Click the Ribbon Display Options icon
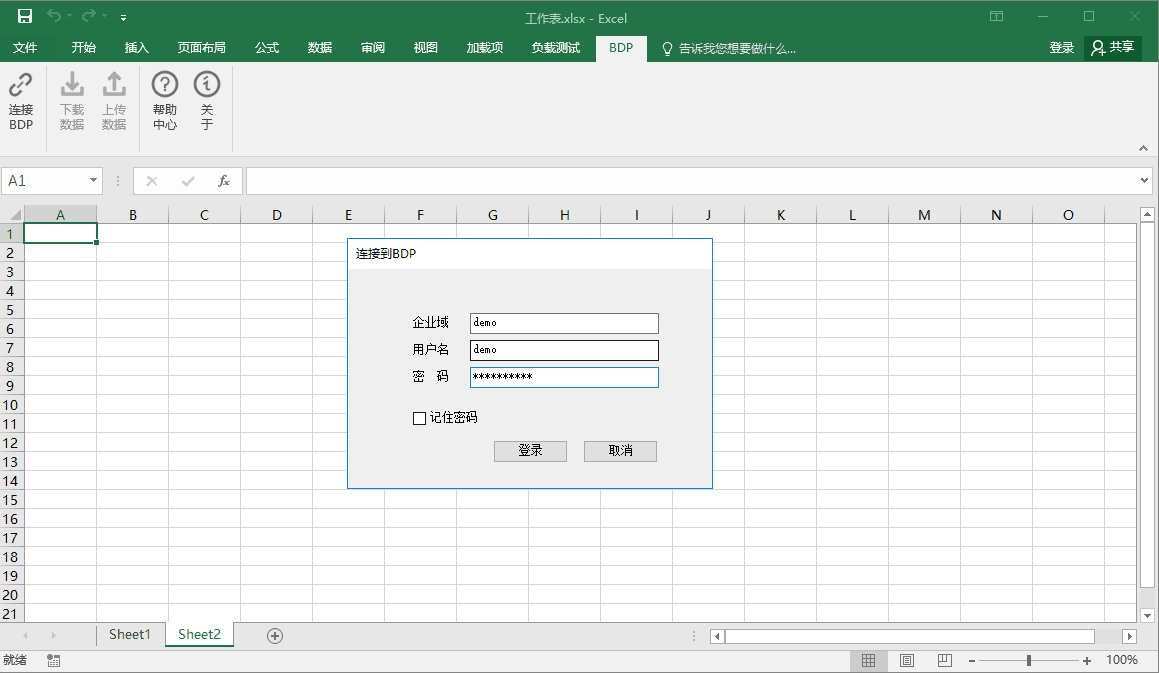1159x673 pixels. (x=996, y=16)
